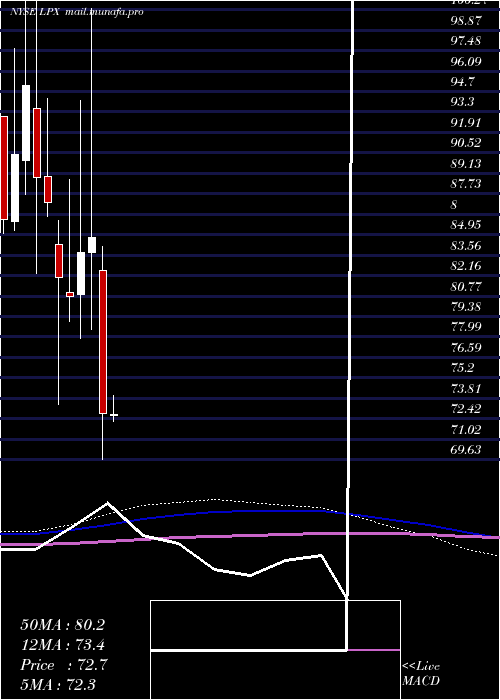Click the 91.91 price axis label
The height and width of the screenshot is (700, 500).
click(466, 123)
